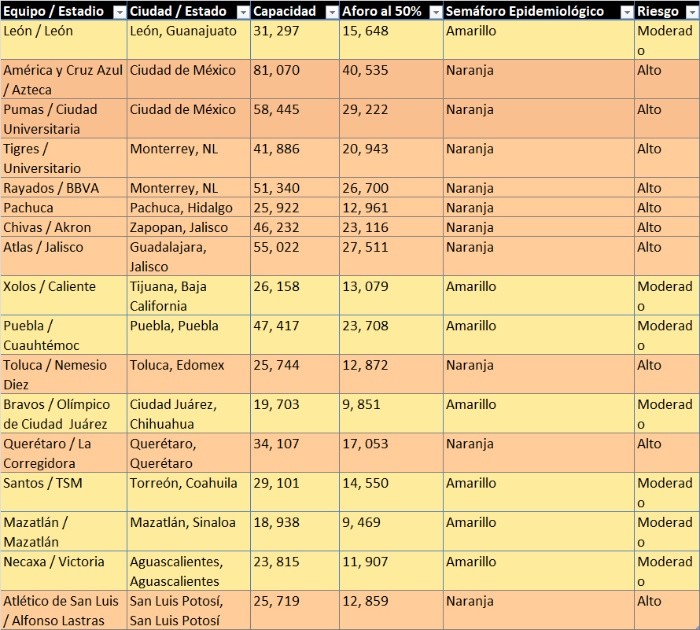Select the León / León cell

tap(63, 40)
